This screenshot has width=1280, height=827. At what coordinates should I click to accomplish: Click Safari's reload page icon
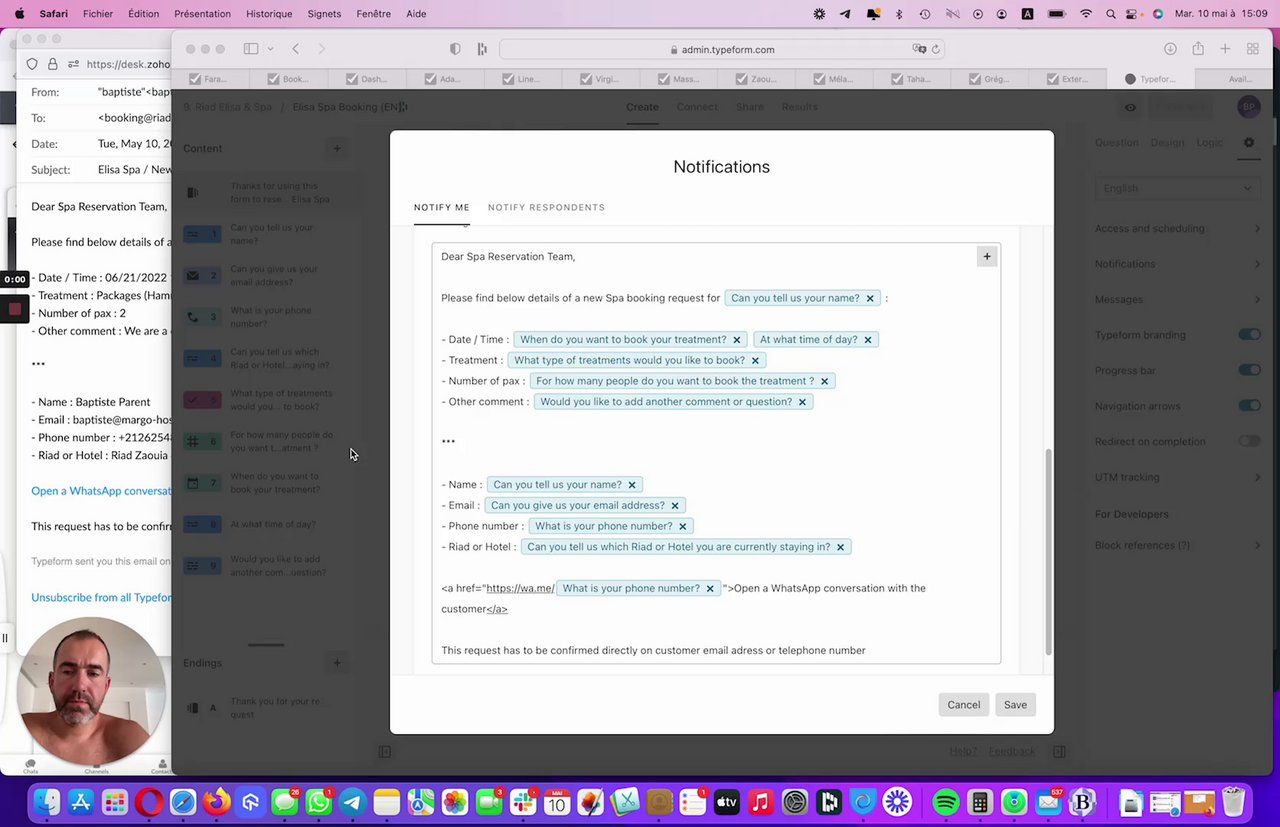click(x=936, y=49)
